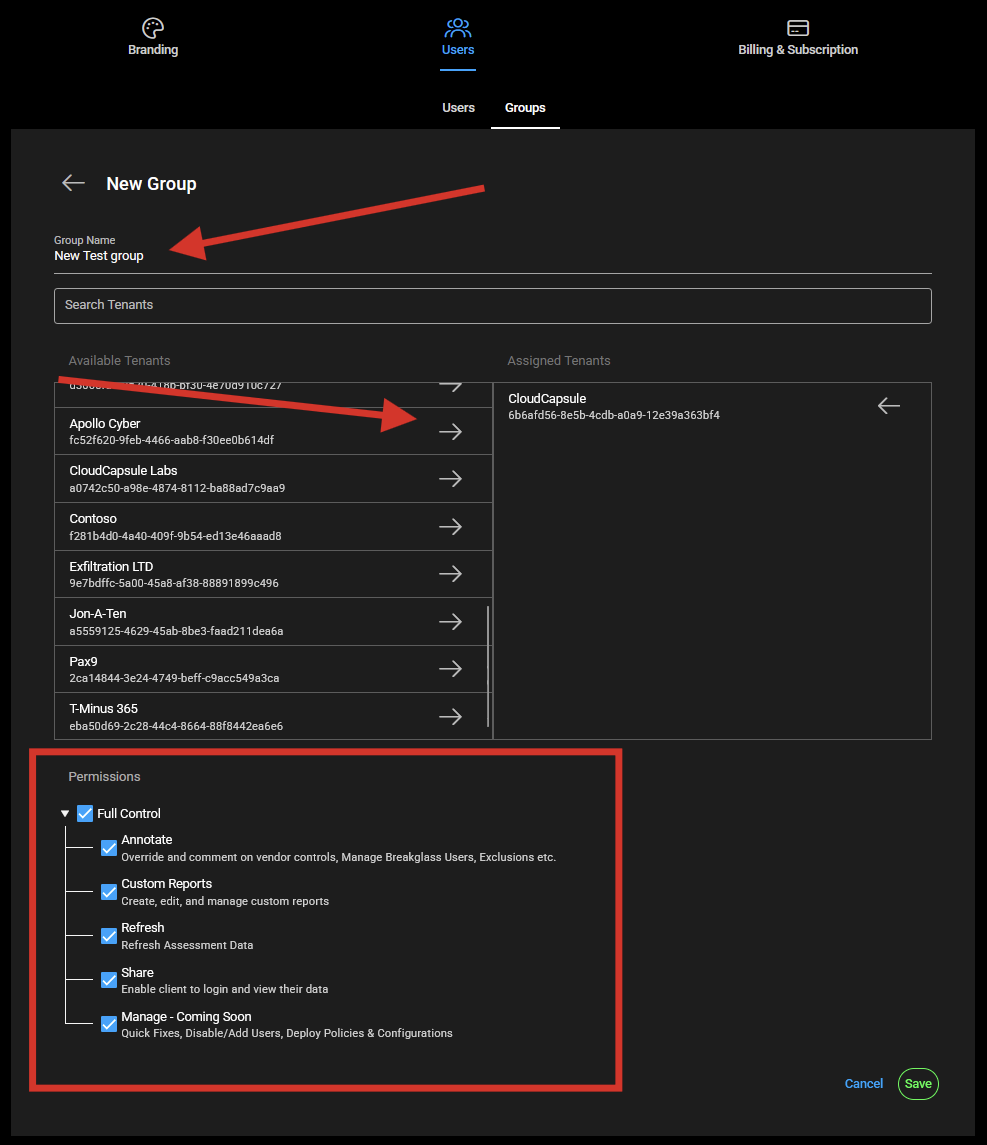The image size is (987, 1145).
Task: Assign CloudCapsule Labs tenant using arrow
Action: [x=450, y=479]
